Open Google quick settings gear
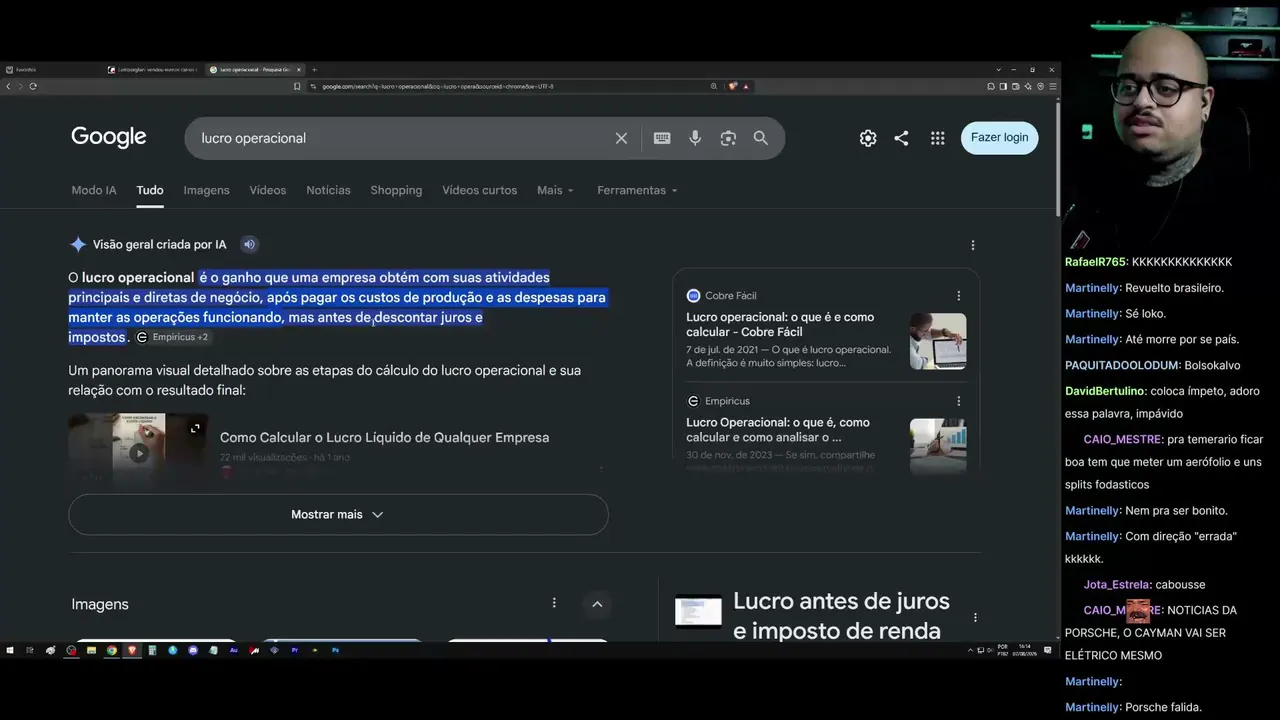This screenshot has height=720, width=1280. (868, 138)
